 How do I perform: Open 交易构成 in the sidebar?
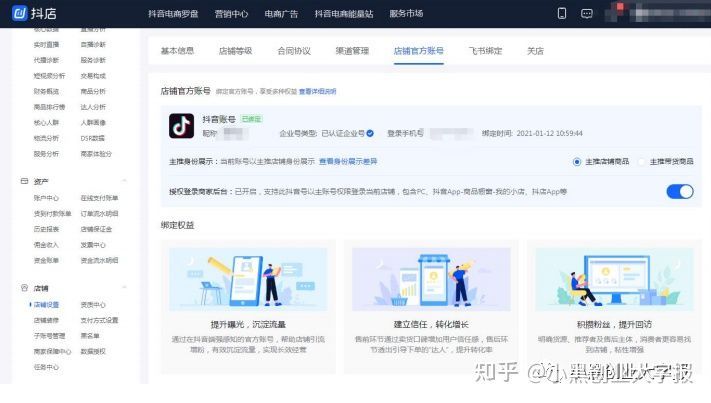click(93, 76)
